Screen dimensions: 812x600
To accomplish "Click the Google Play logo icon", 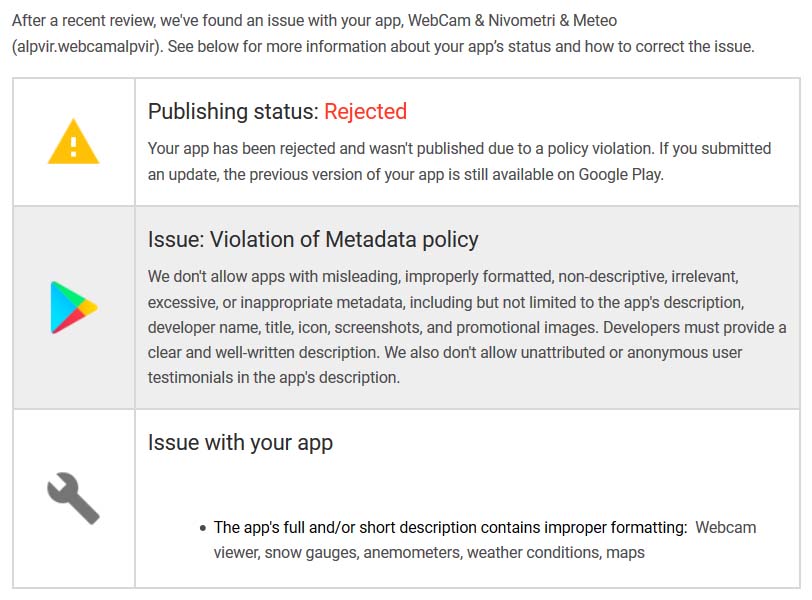I will tap(73, 307).
